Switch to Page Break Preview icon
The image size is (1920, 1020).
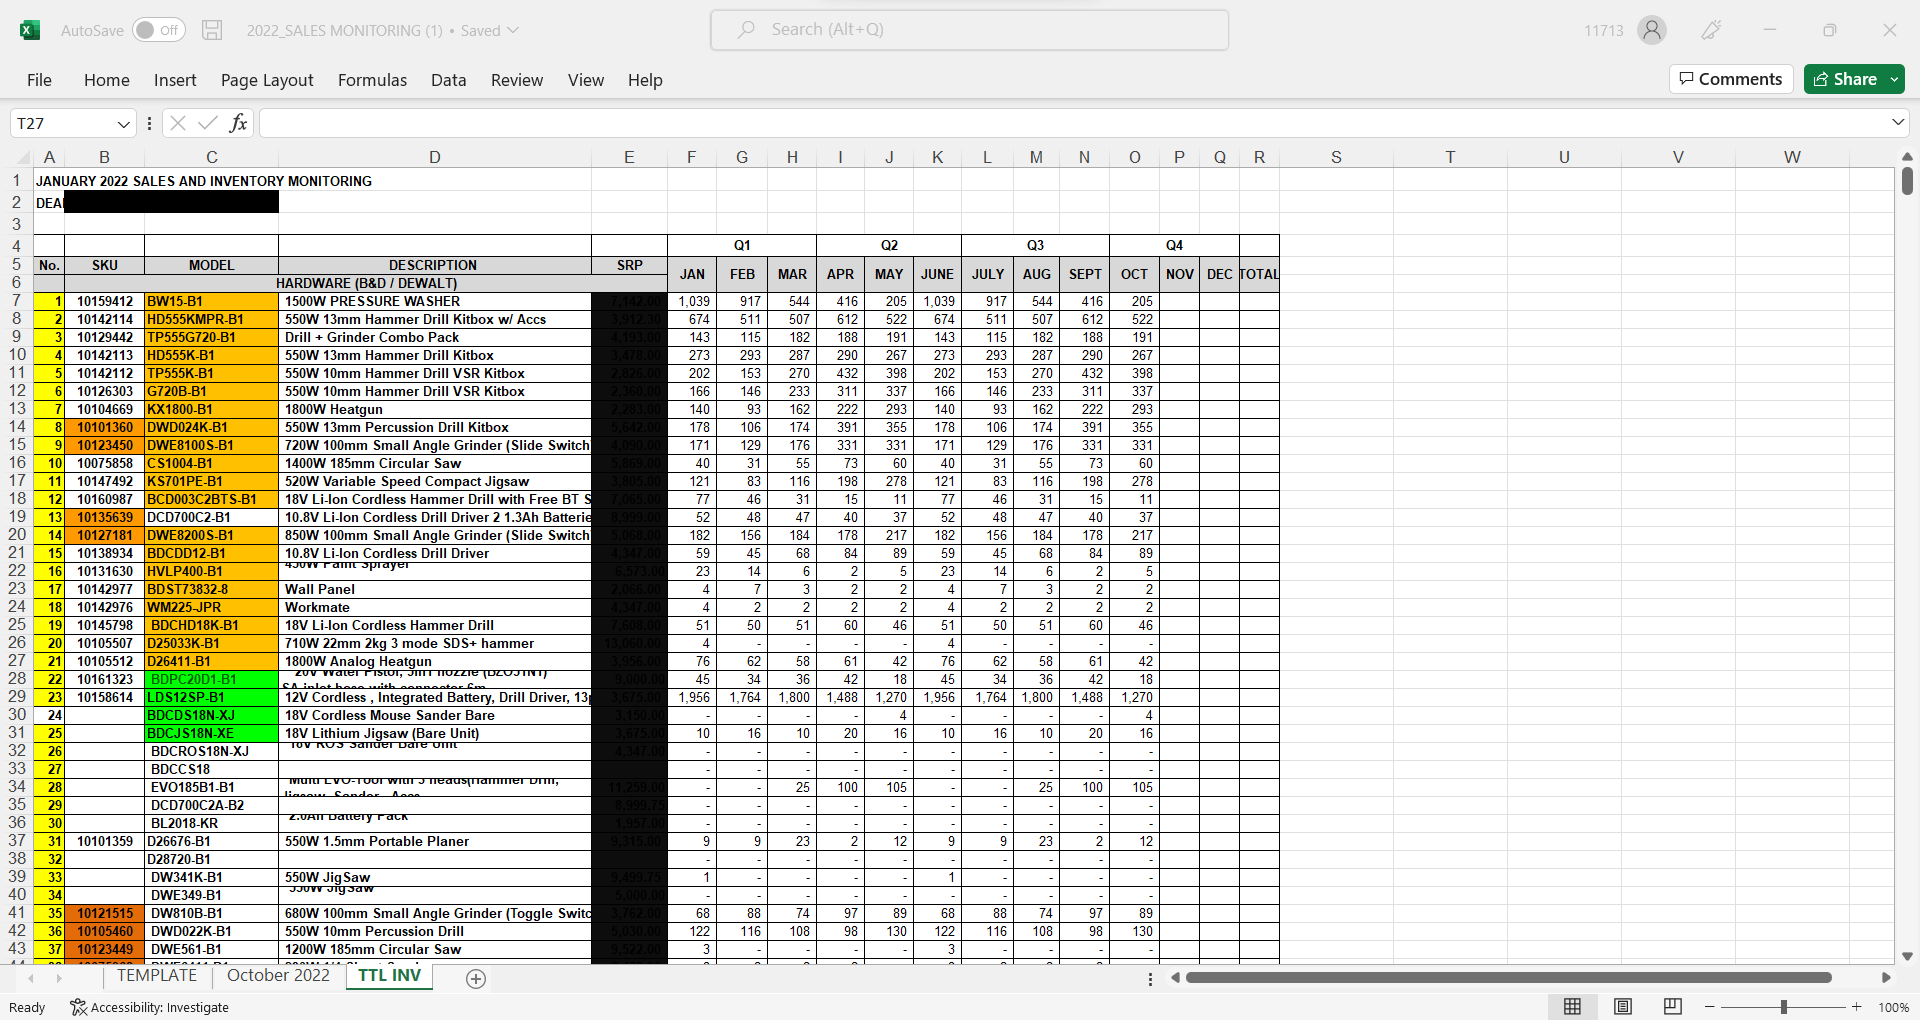[x=1672, y=1007]
